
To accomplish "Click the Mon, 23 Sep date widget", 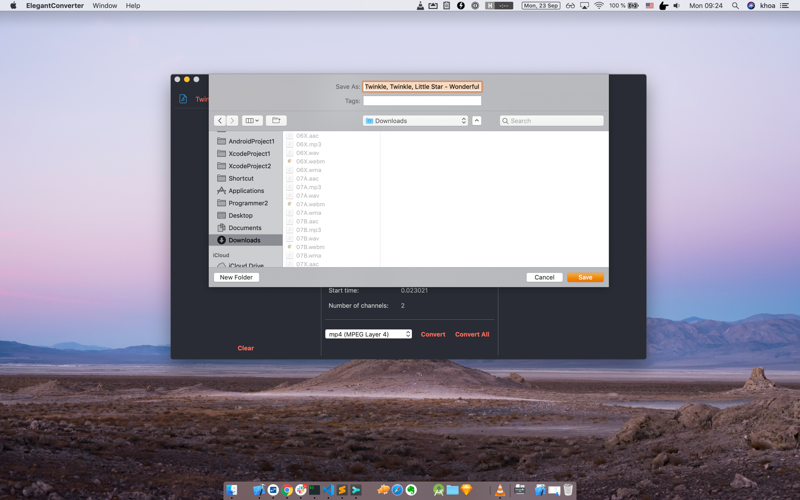I will [x=541, y=6].
